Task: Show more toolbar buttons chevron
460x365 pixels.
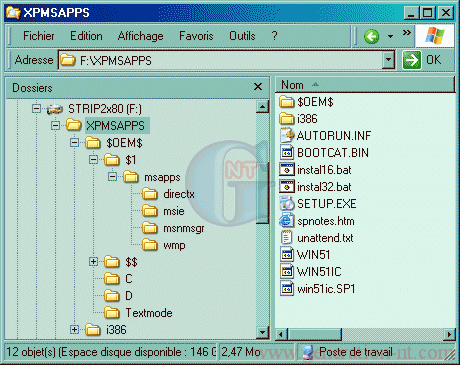Action: tap(406, 32)
